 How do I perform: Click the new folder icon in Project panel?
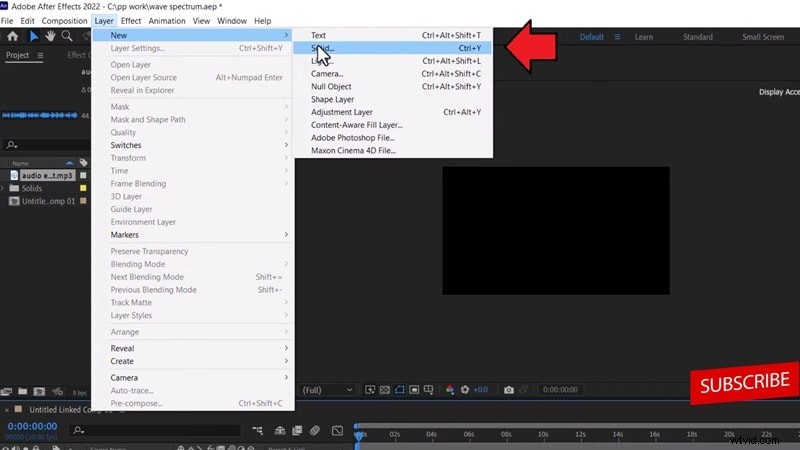point(22,391)
